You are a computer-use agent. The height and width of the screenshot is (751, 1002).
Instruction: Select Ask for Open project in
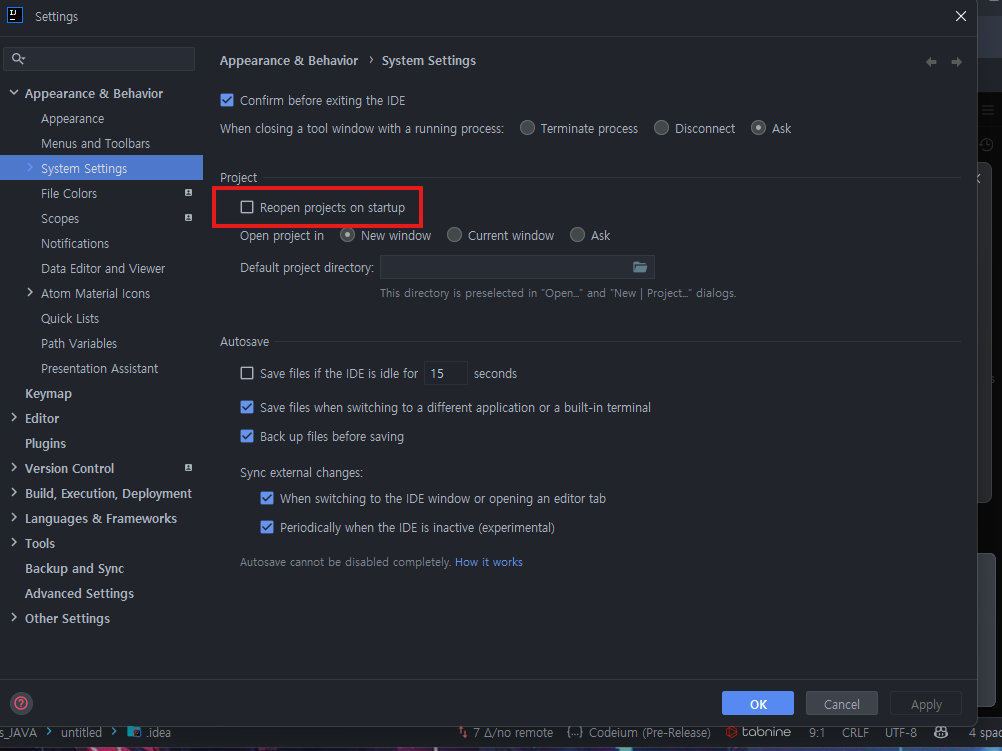[x=577, y=235]
